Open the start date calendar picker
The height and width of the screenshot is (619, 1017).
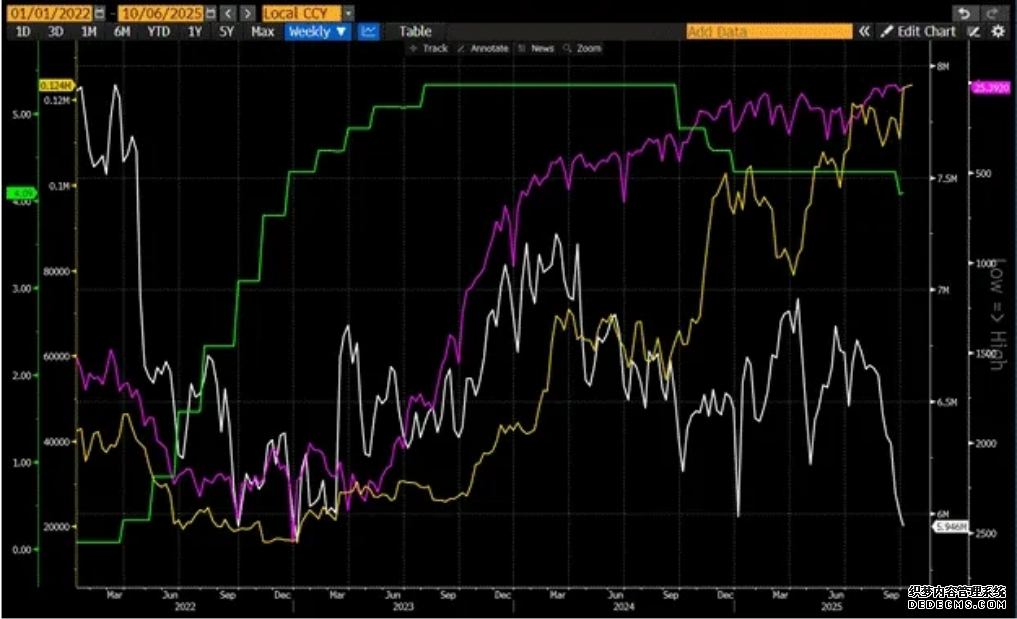[99, 13]
